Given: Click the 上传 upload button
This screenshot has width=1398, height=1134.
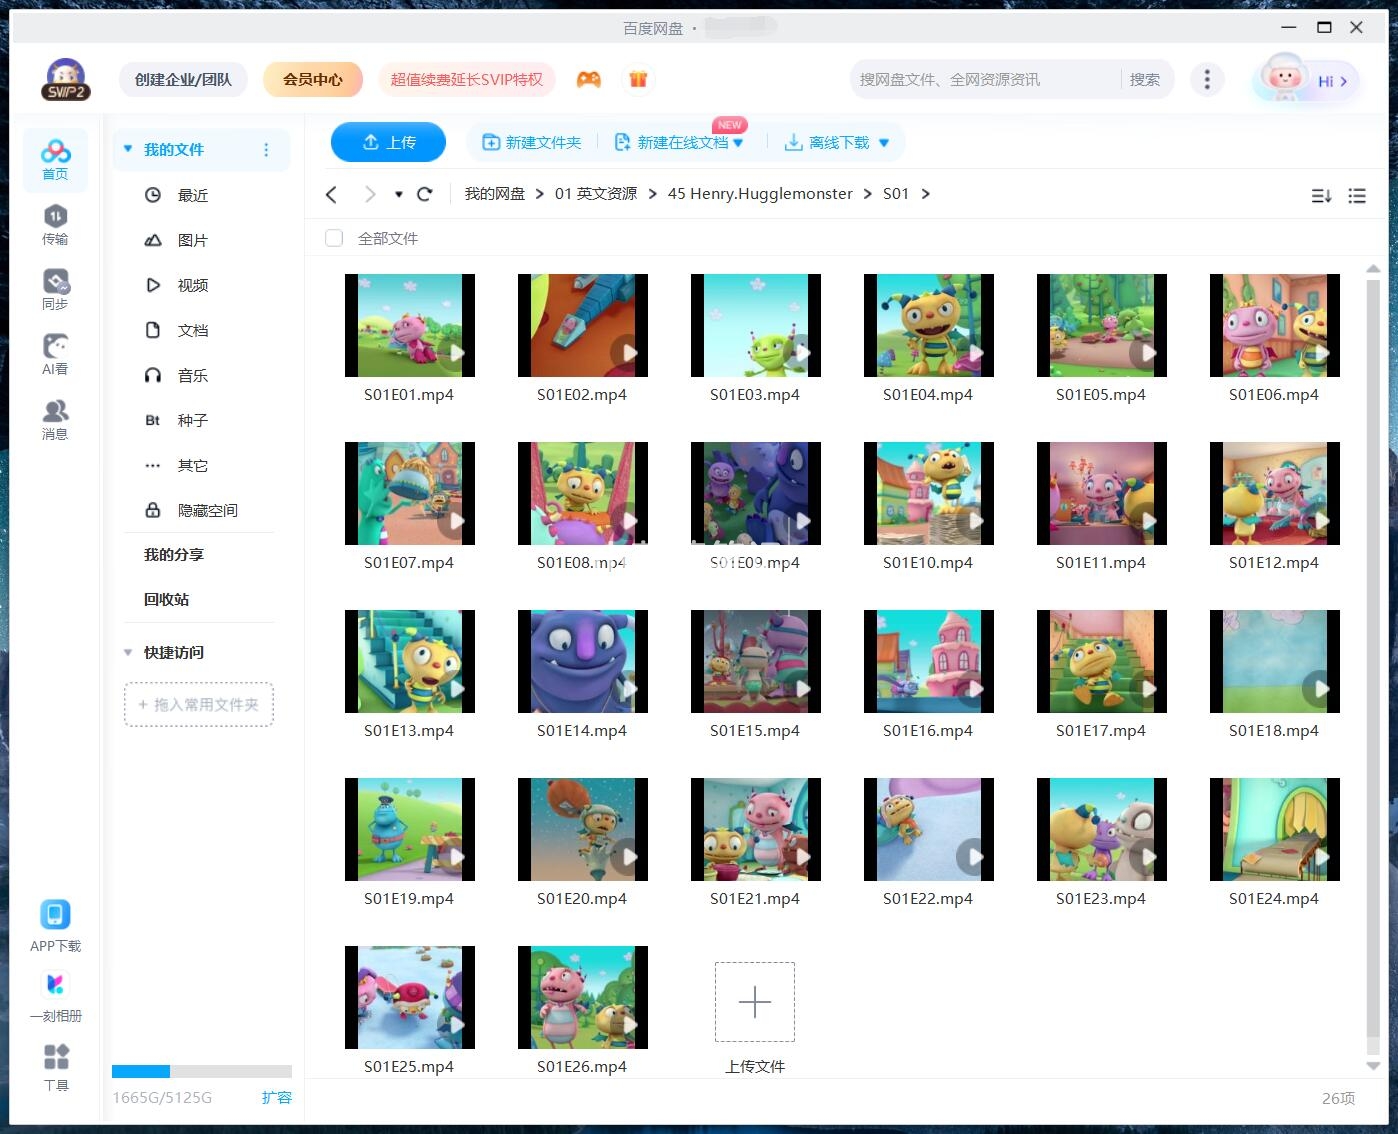Looking at the screenshot, I should click(x=388, y=142).
